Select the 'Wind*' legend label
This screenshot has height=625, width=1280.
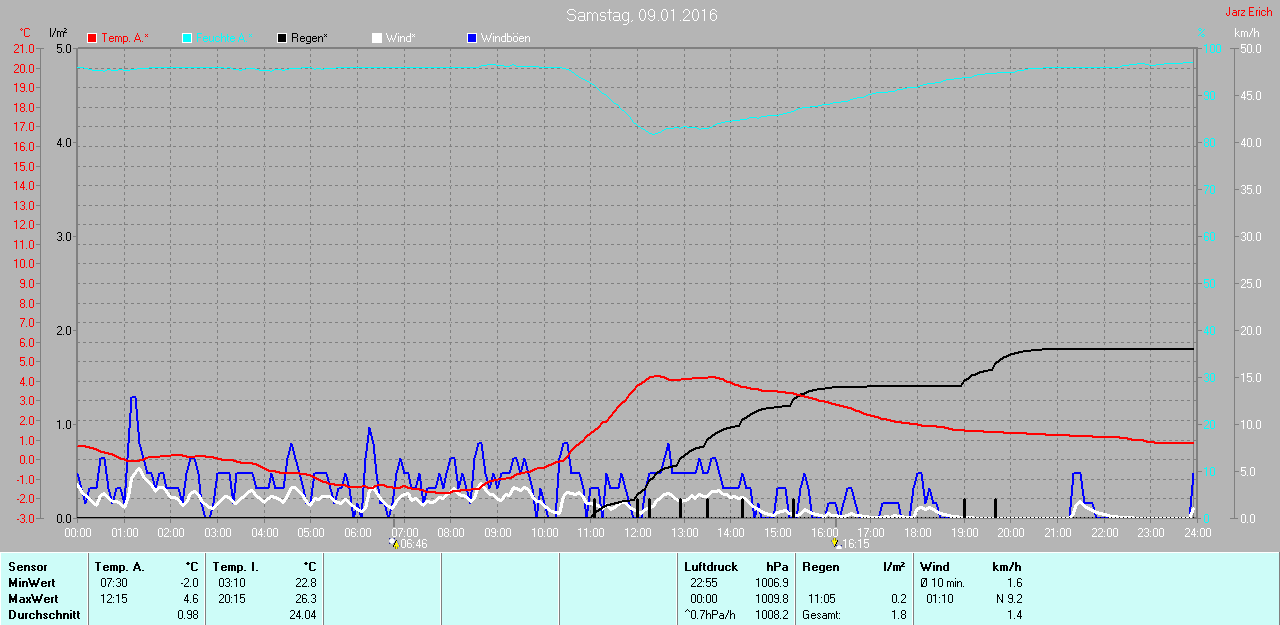400,38
